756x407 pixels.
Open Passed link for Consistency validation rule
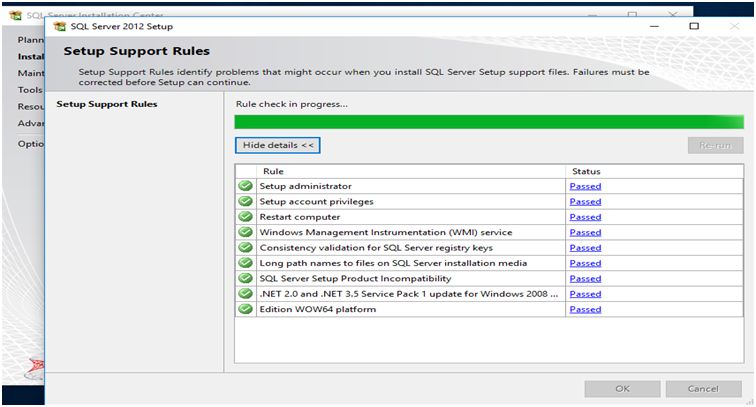[585, 248]
